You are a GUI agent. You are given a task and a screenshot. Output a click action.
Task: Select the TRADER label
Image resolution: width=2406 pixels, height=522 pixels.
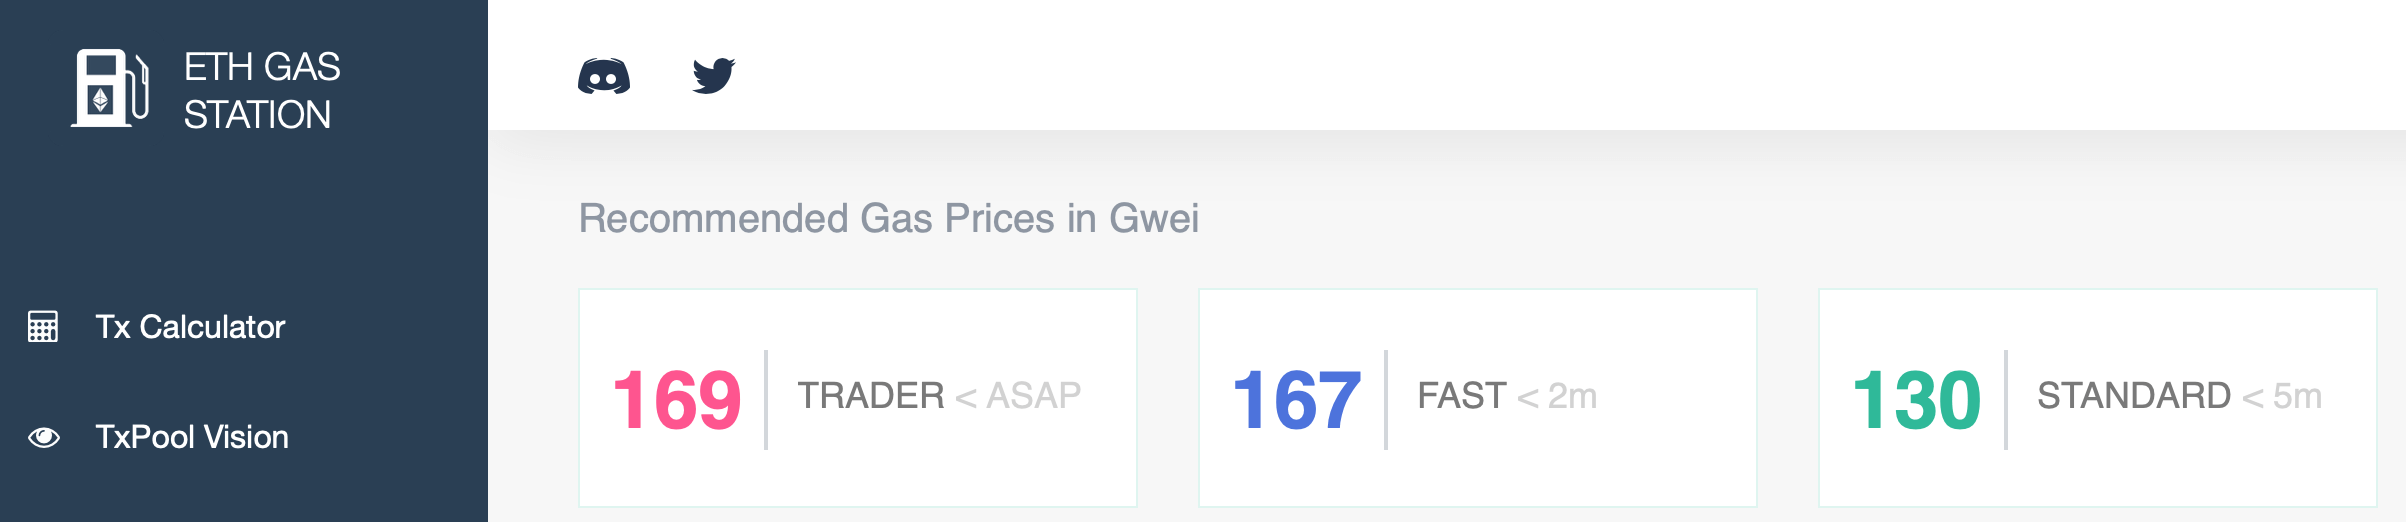(871, 396)
